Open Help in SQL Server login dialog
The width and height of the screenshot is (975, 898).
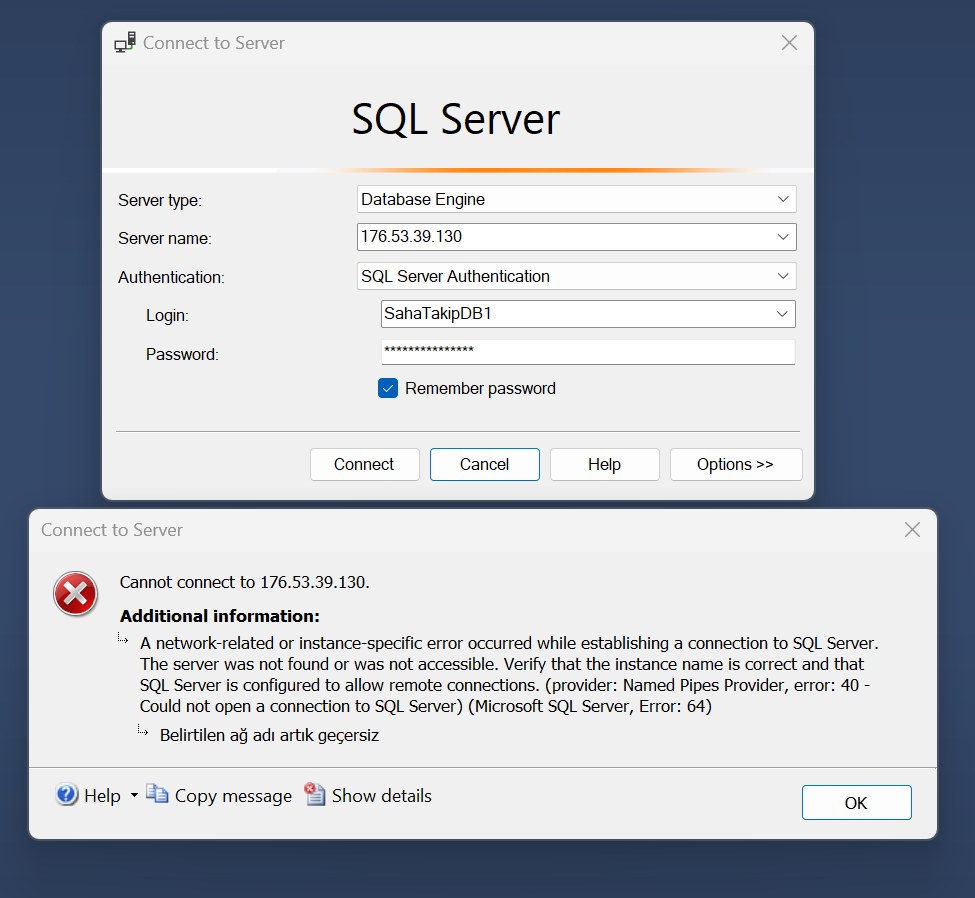(x=604, y=465)
